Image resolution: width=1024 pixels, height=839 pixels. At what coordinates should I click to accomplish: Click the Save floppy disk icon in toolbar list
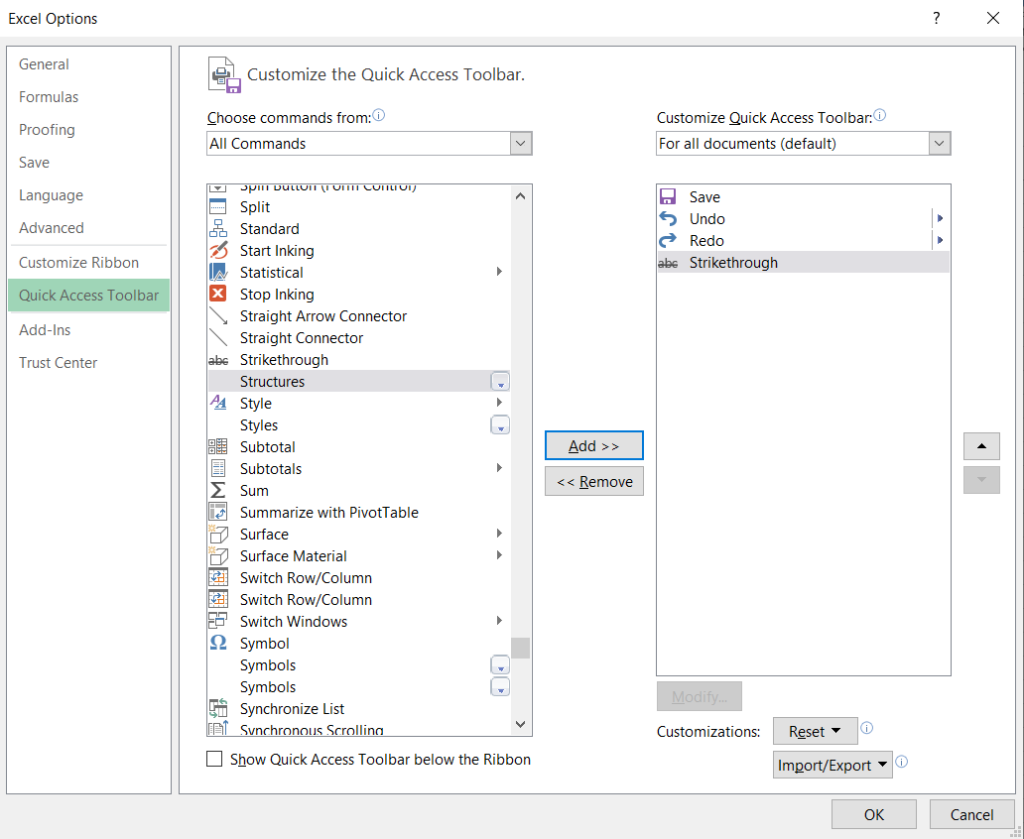(x=668, y=197)
